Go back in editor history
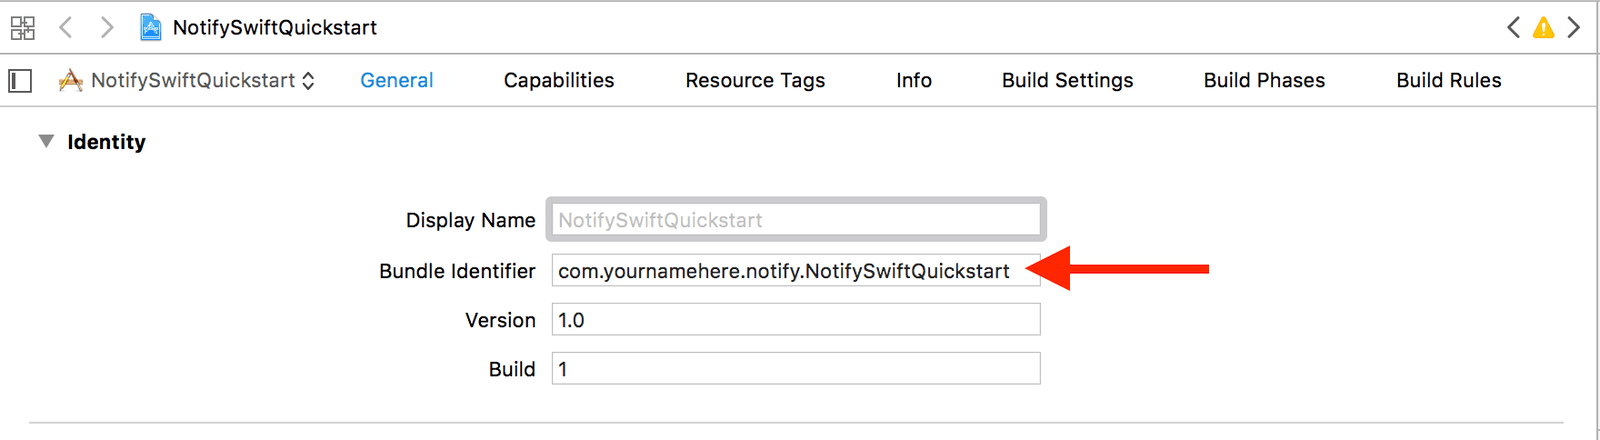The image size is (1600, 440). 66,28
